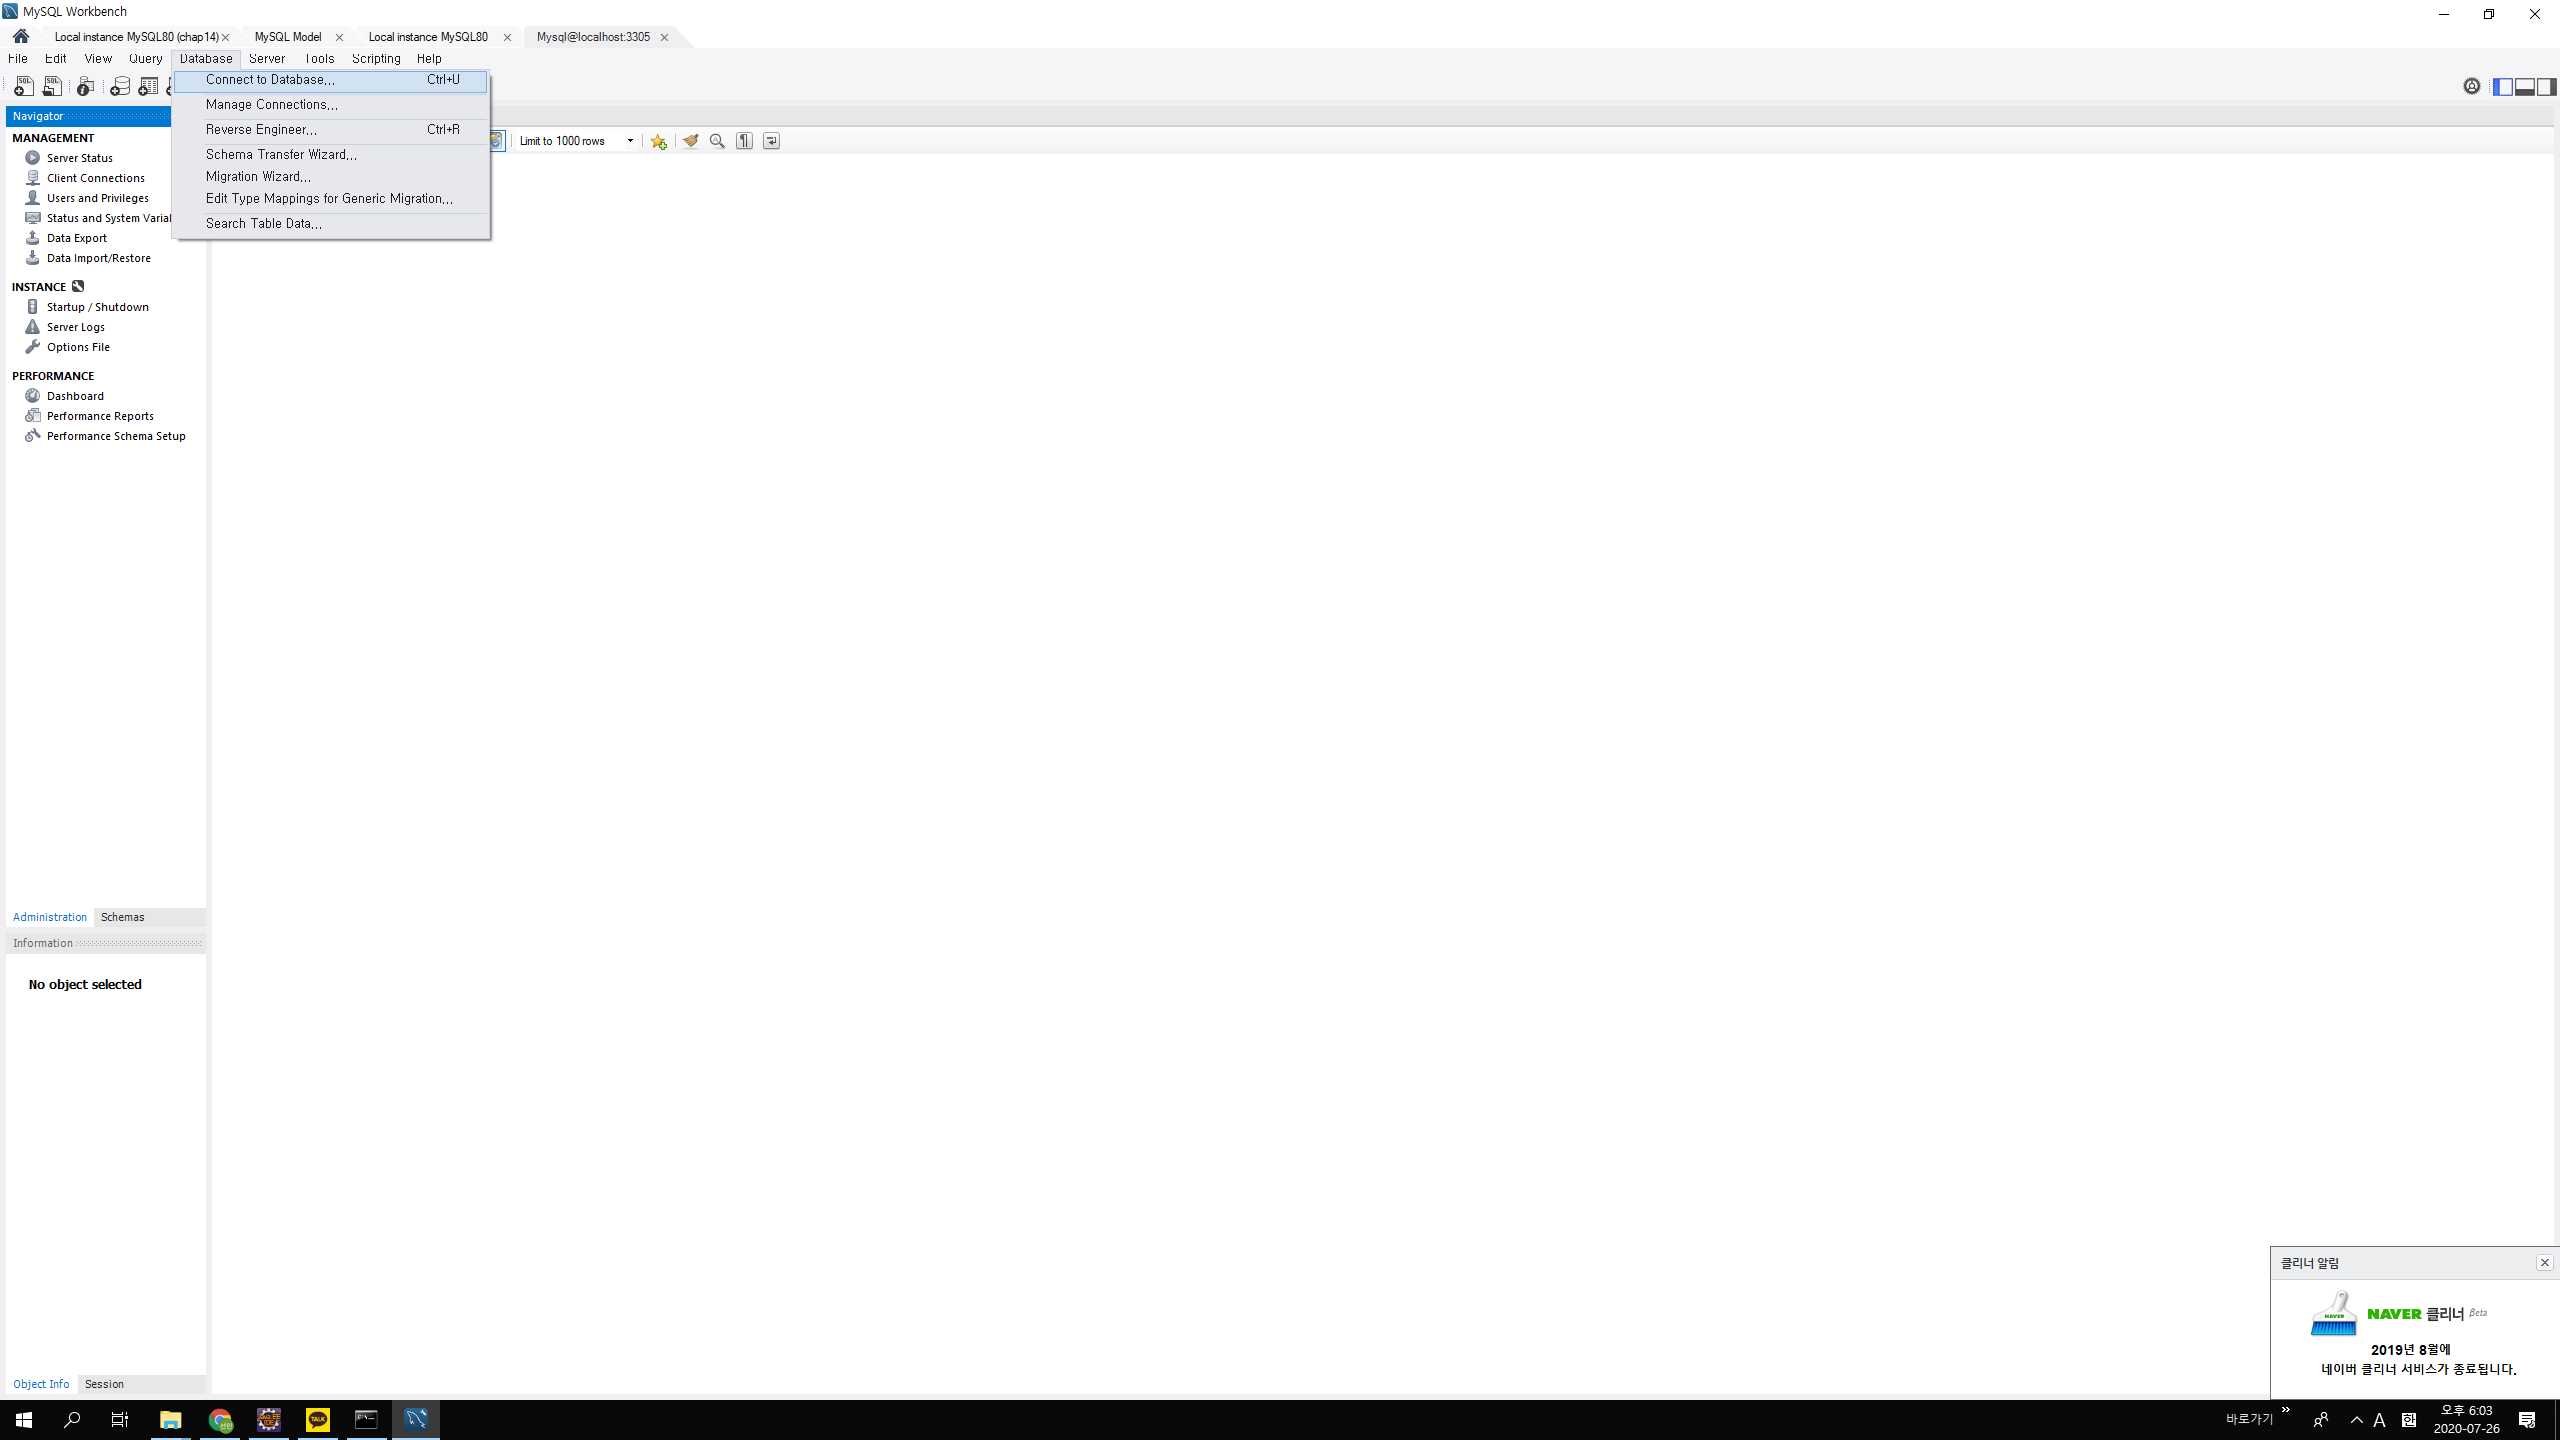2560x1440 pixels.
Task: Choose Connect to Database menu entry
Action: coord(331,80)
